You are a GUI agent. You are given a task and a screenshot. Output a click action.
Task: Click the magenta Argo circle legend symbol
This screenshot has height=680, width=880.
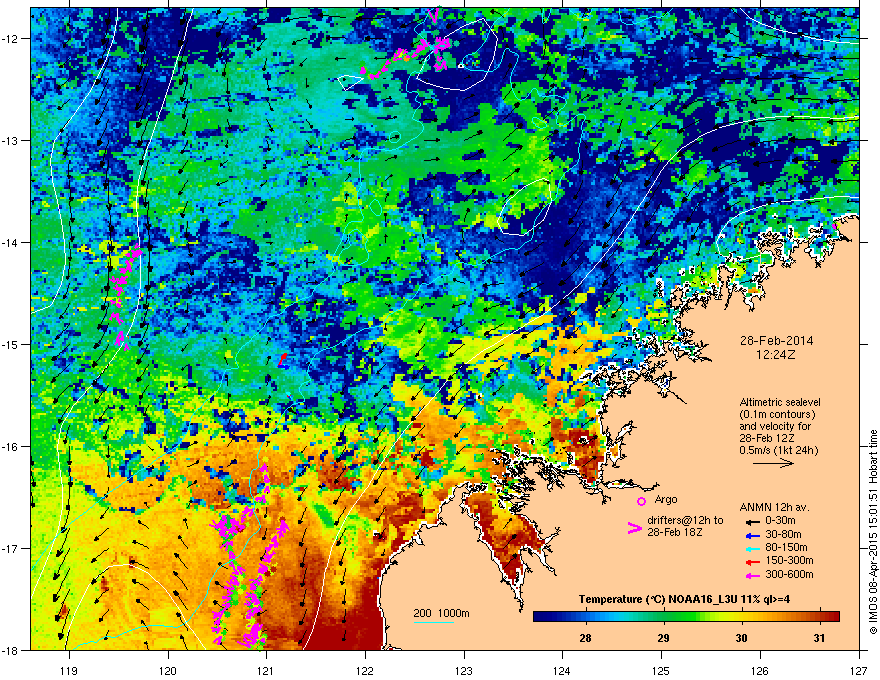point(641,501)
